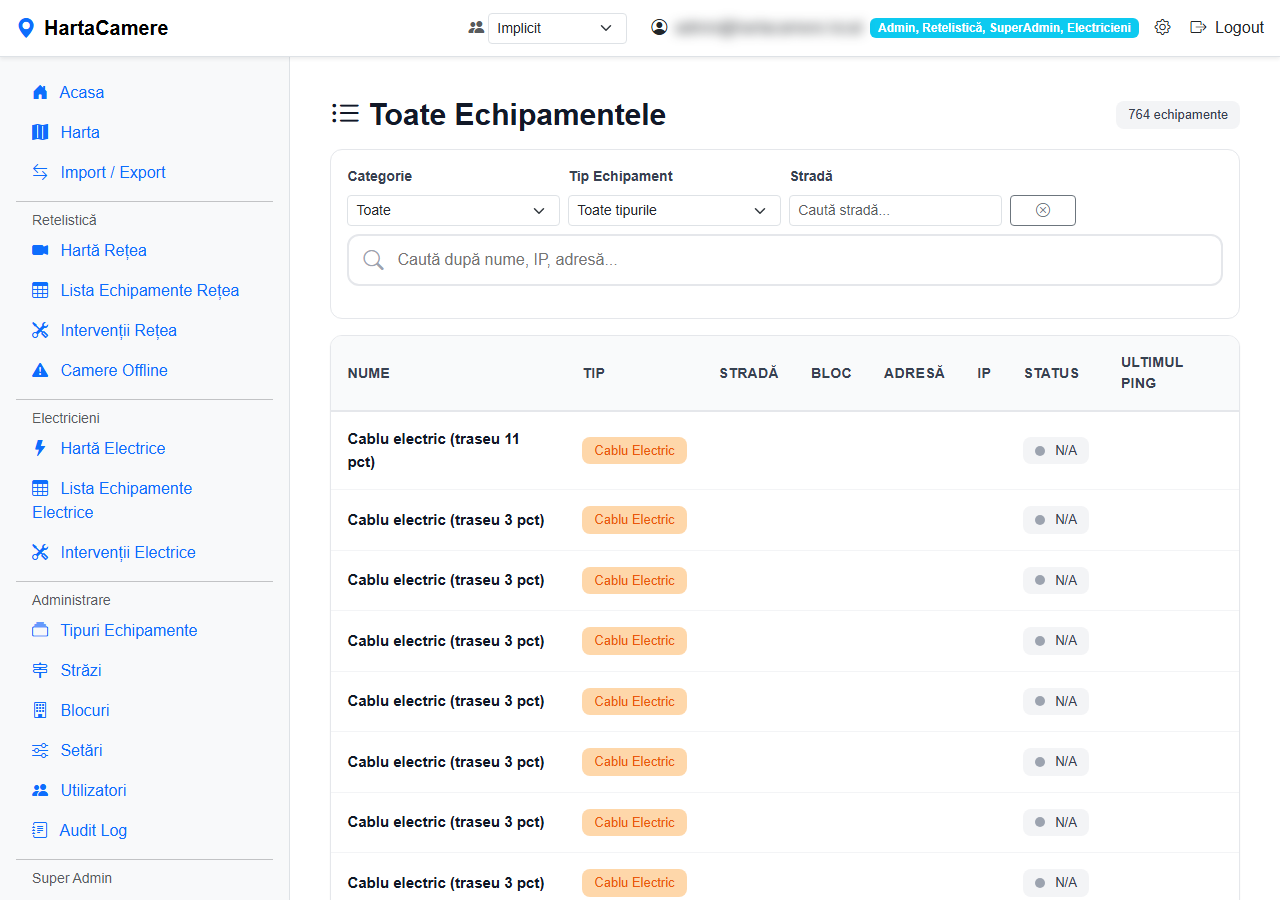Click the HartaCamere map pin logo icon

click(26, 28)
